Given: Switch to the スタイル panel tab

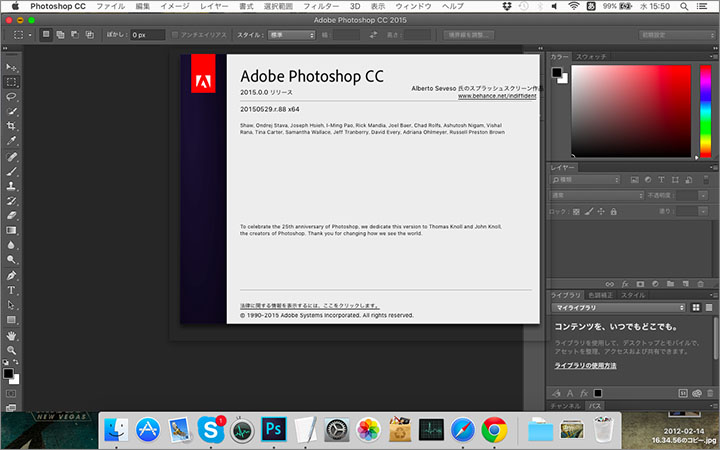Looking at the screenshot, I should click(x=633, y=295).
